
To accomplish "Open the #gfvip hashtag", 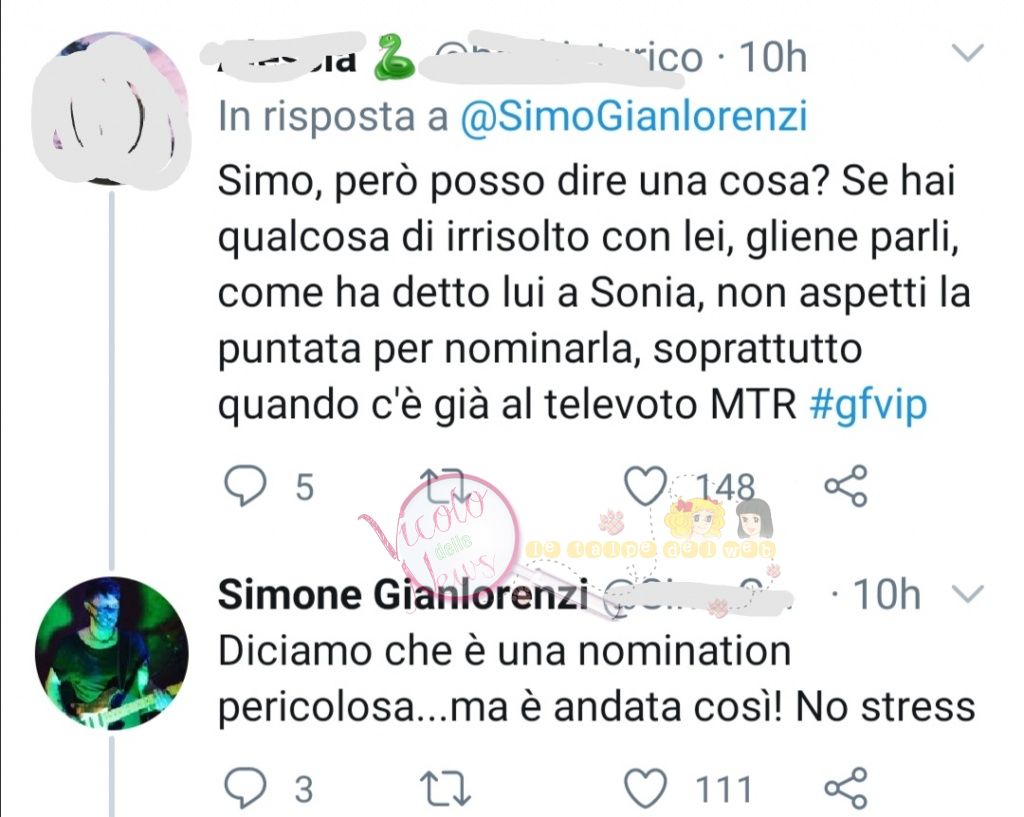I will click(x=868, y=404).
